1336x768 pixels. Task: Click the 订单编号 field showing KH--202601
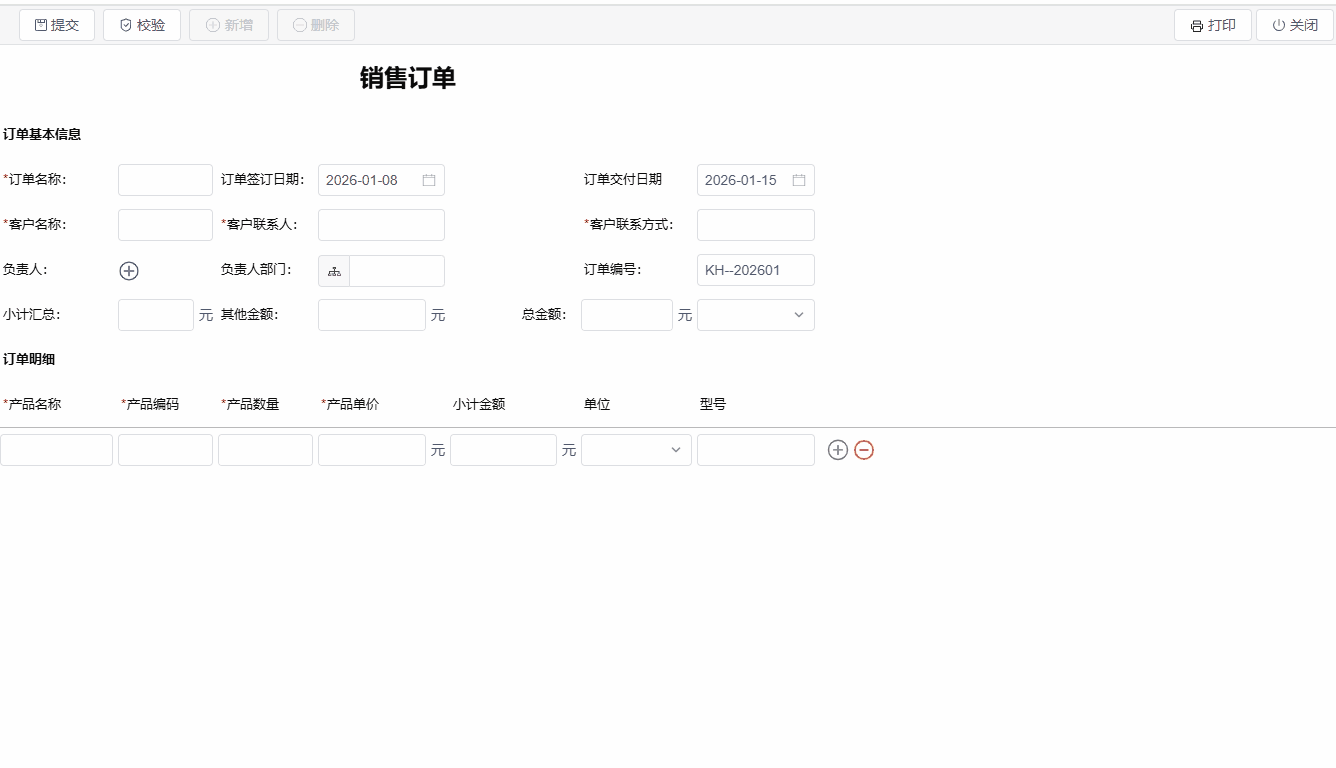click(x=755, y=270)
